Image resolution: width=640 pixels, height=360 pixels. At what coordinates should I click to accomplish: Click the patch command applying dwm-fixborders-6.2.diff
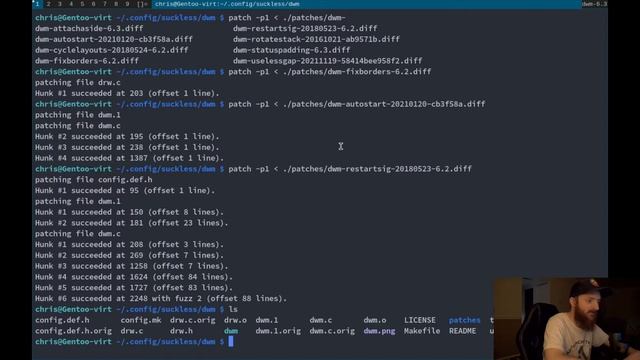(x=329, y=71)
